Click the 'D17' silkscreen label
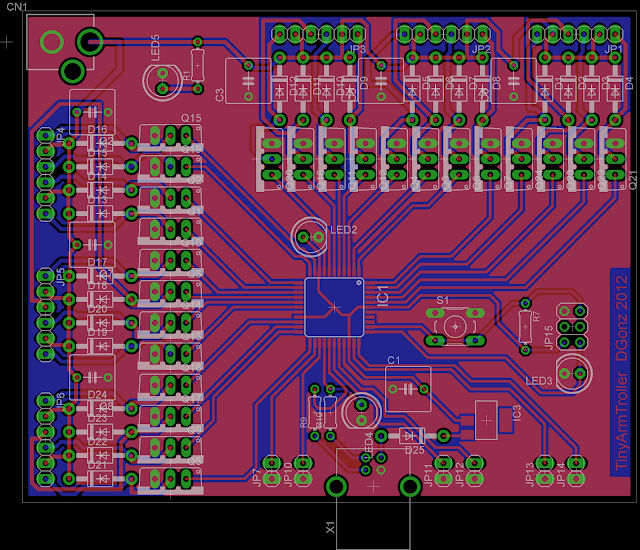 point(97,262)
